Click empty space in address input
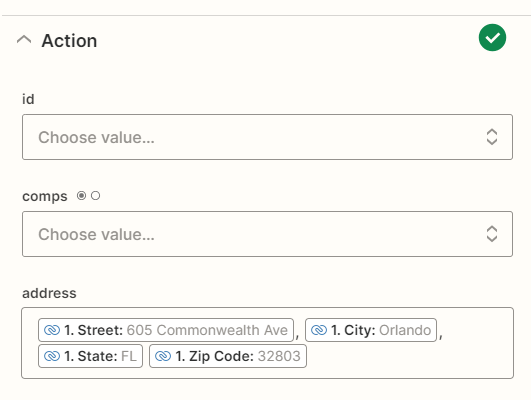Image resolution: width=531 pixels, height=400 pixels. click(406, 357)
